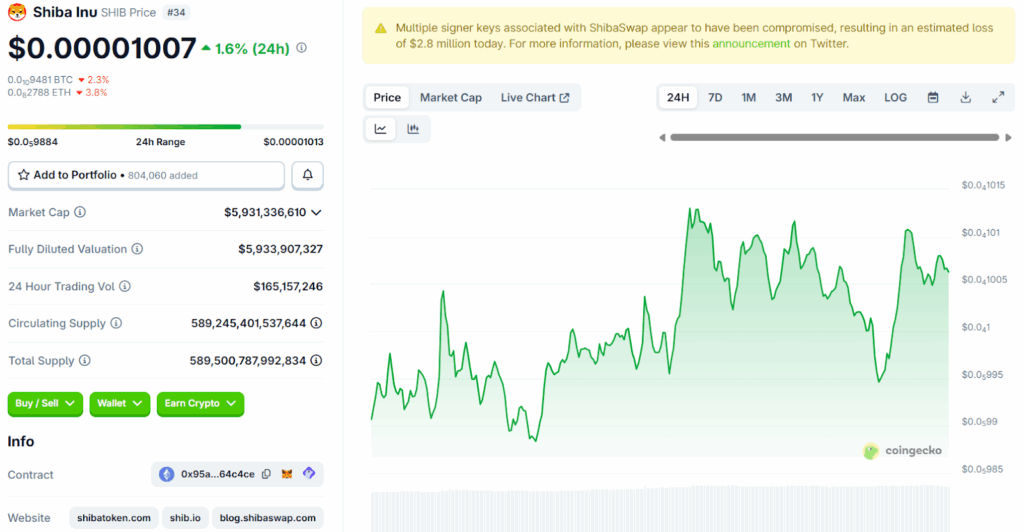
Task: Download chart data with download icon
Action: [x=965, y=97]
